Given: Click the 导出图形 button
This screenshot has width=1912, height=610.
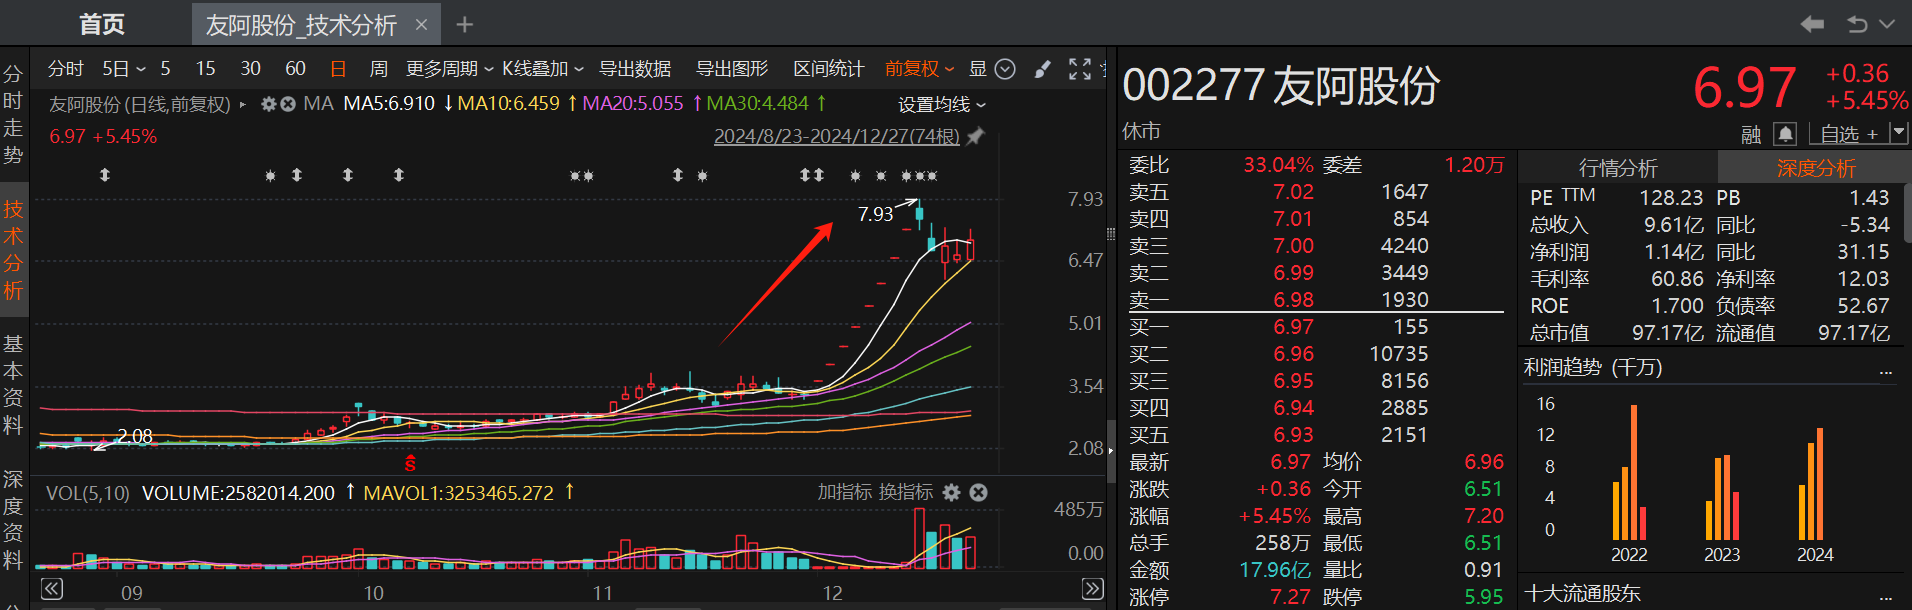Looking at the screenshot, I should click(x=731, y=69).
